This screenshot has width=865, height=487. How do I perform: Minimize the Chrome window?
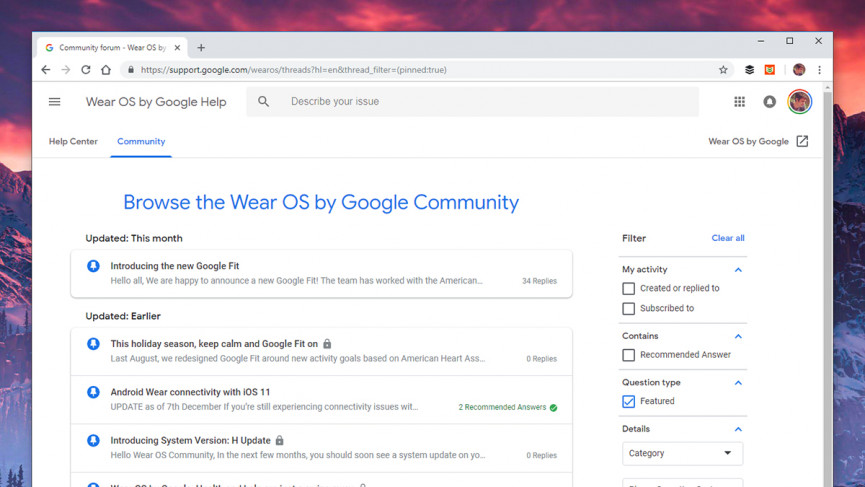[761, 41]
